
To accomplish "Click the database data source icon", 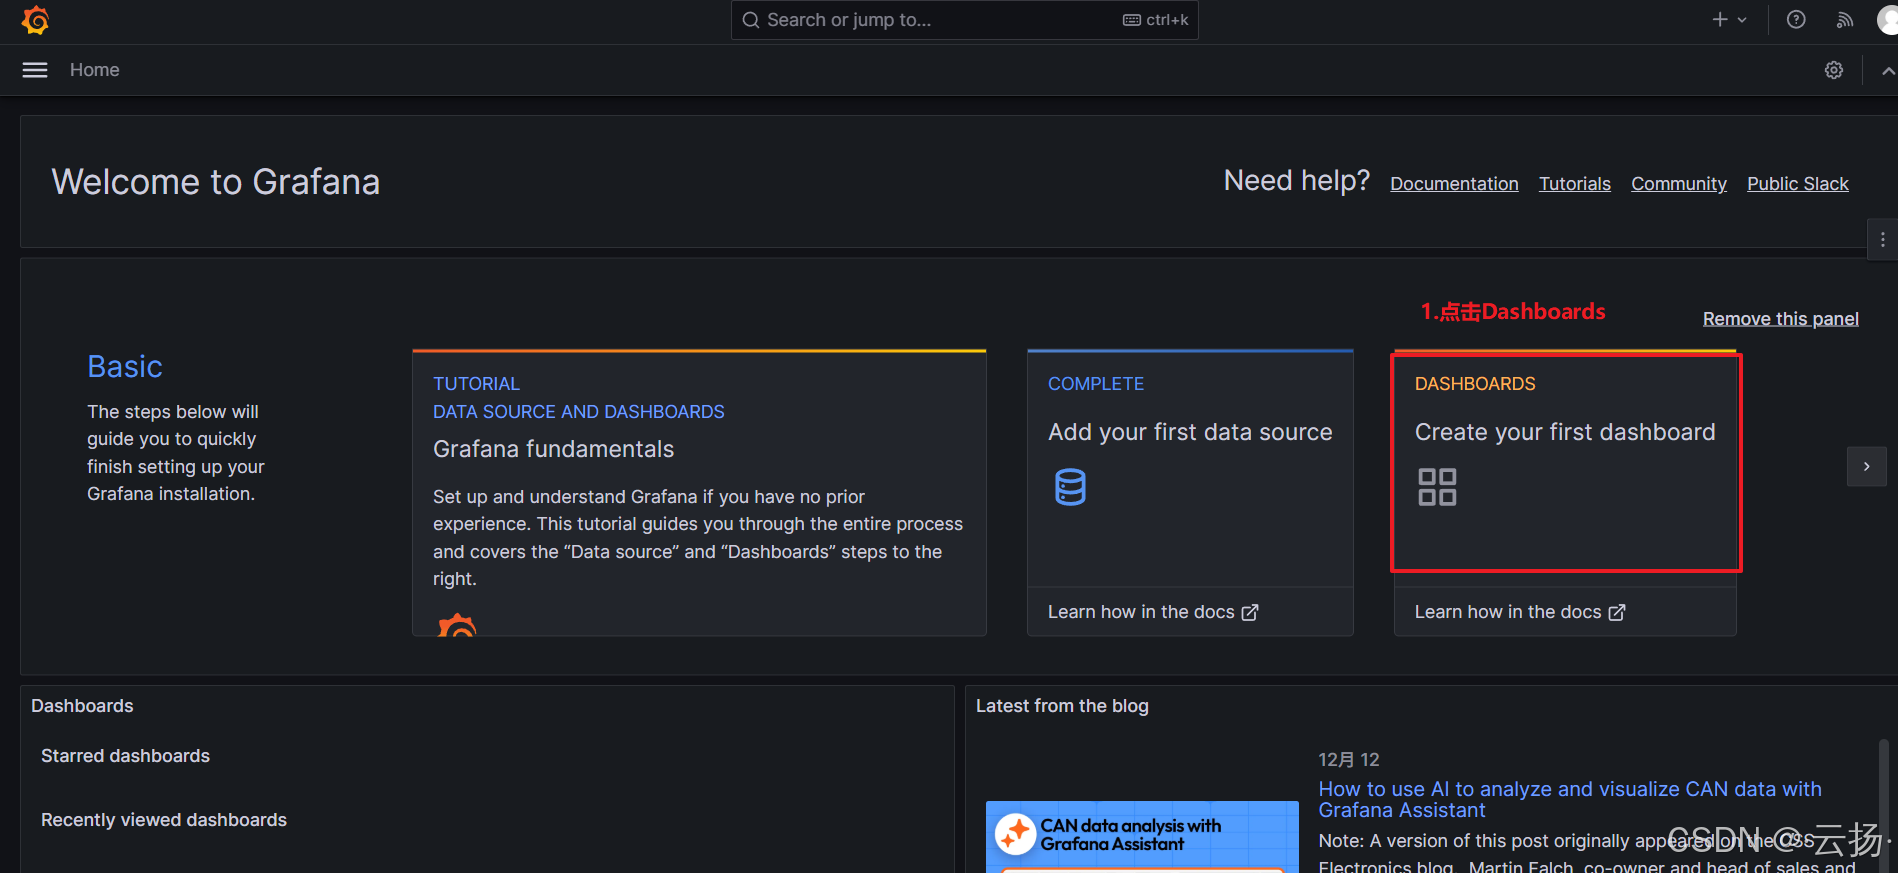I will pos(1070,487).
